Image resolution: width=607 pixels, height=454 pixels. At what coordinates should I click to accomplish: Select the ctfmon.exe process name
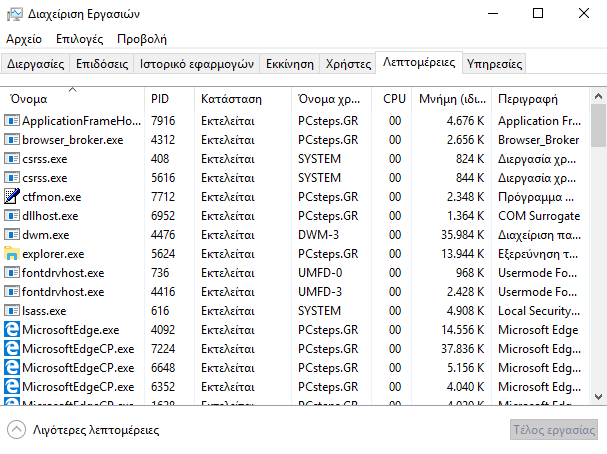[x=51, y=197]
